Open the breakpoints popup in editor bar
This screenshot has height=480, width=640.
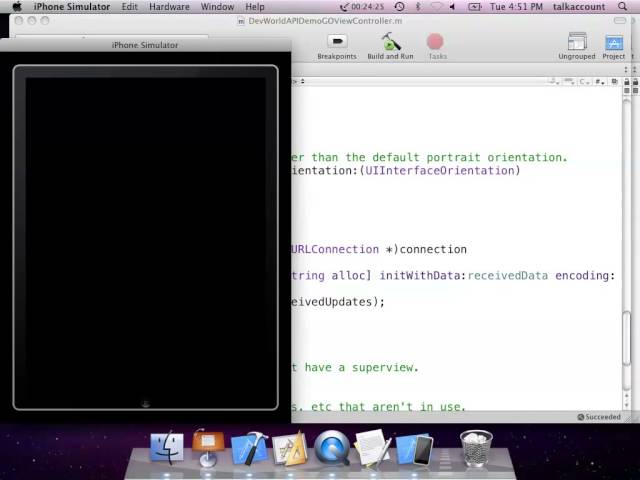click(569, 82)
